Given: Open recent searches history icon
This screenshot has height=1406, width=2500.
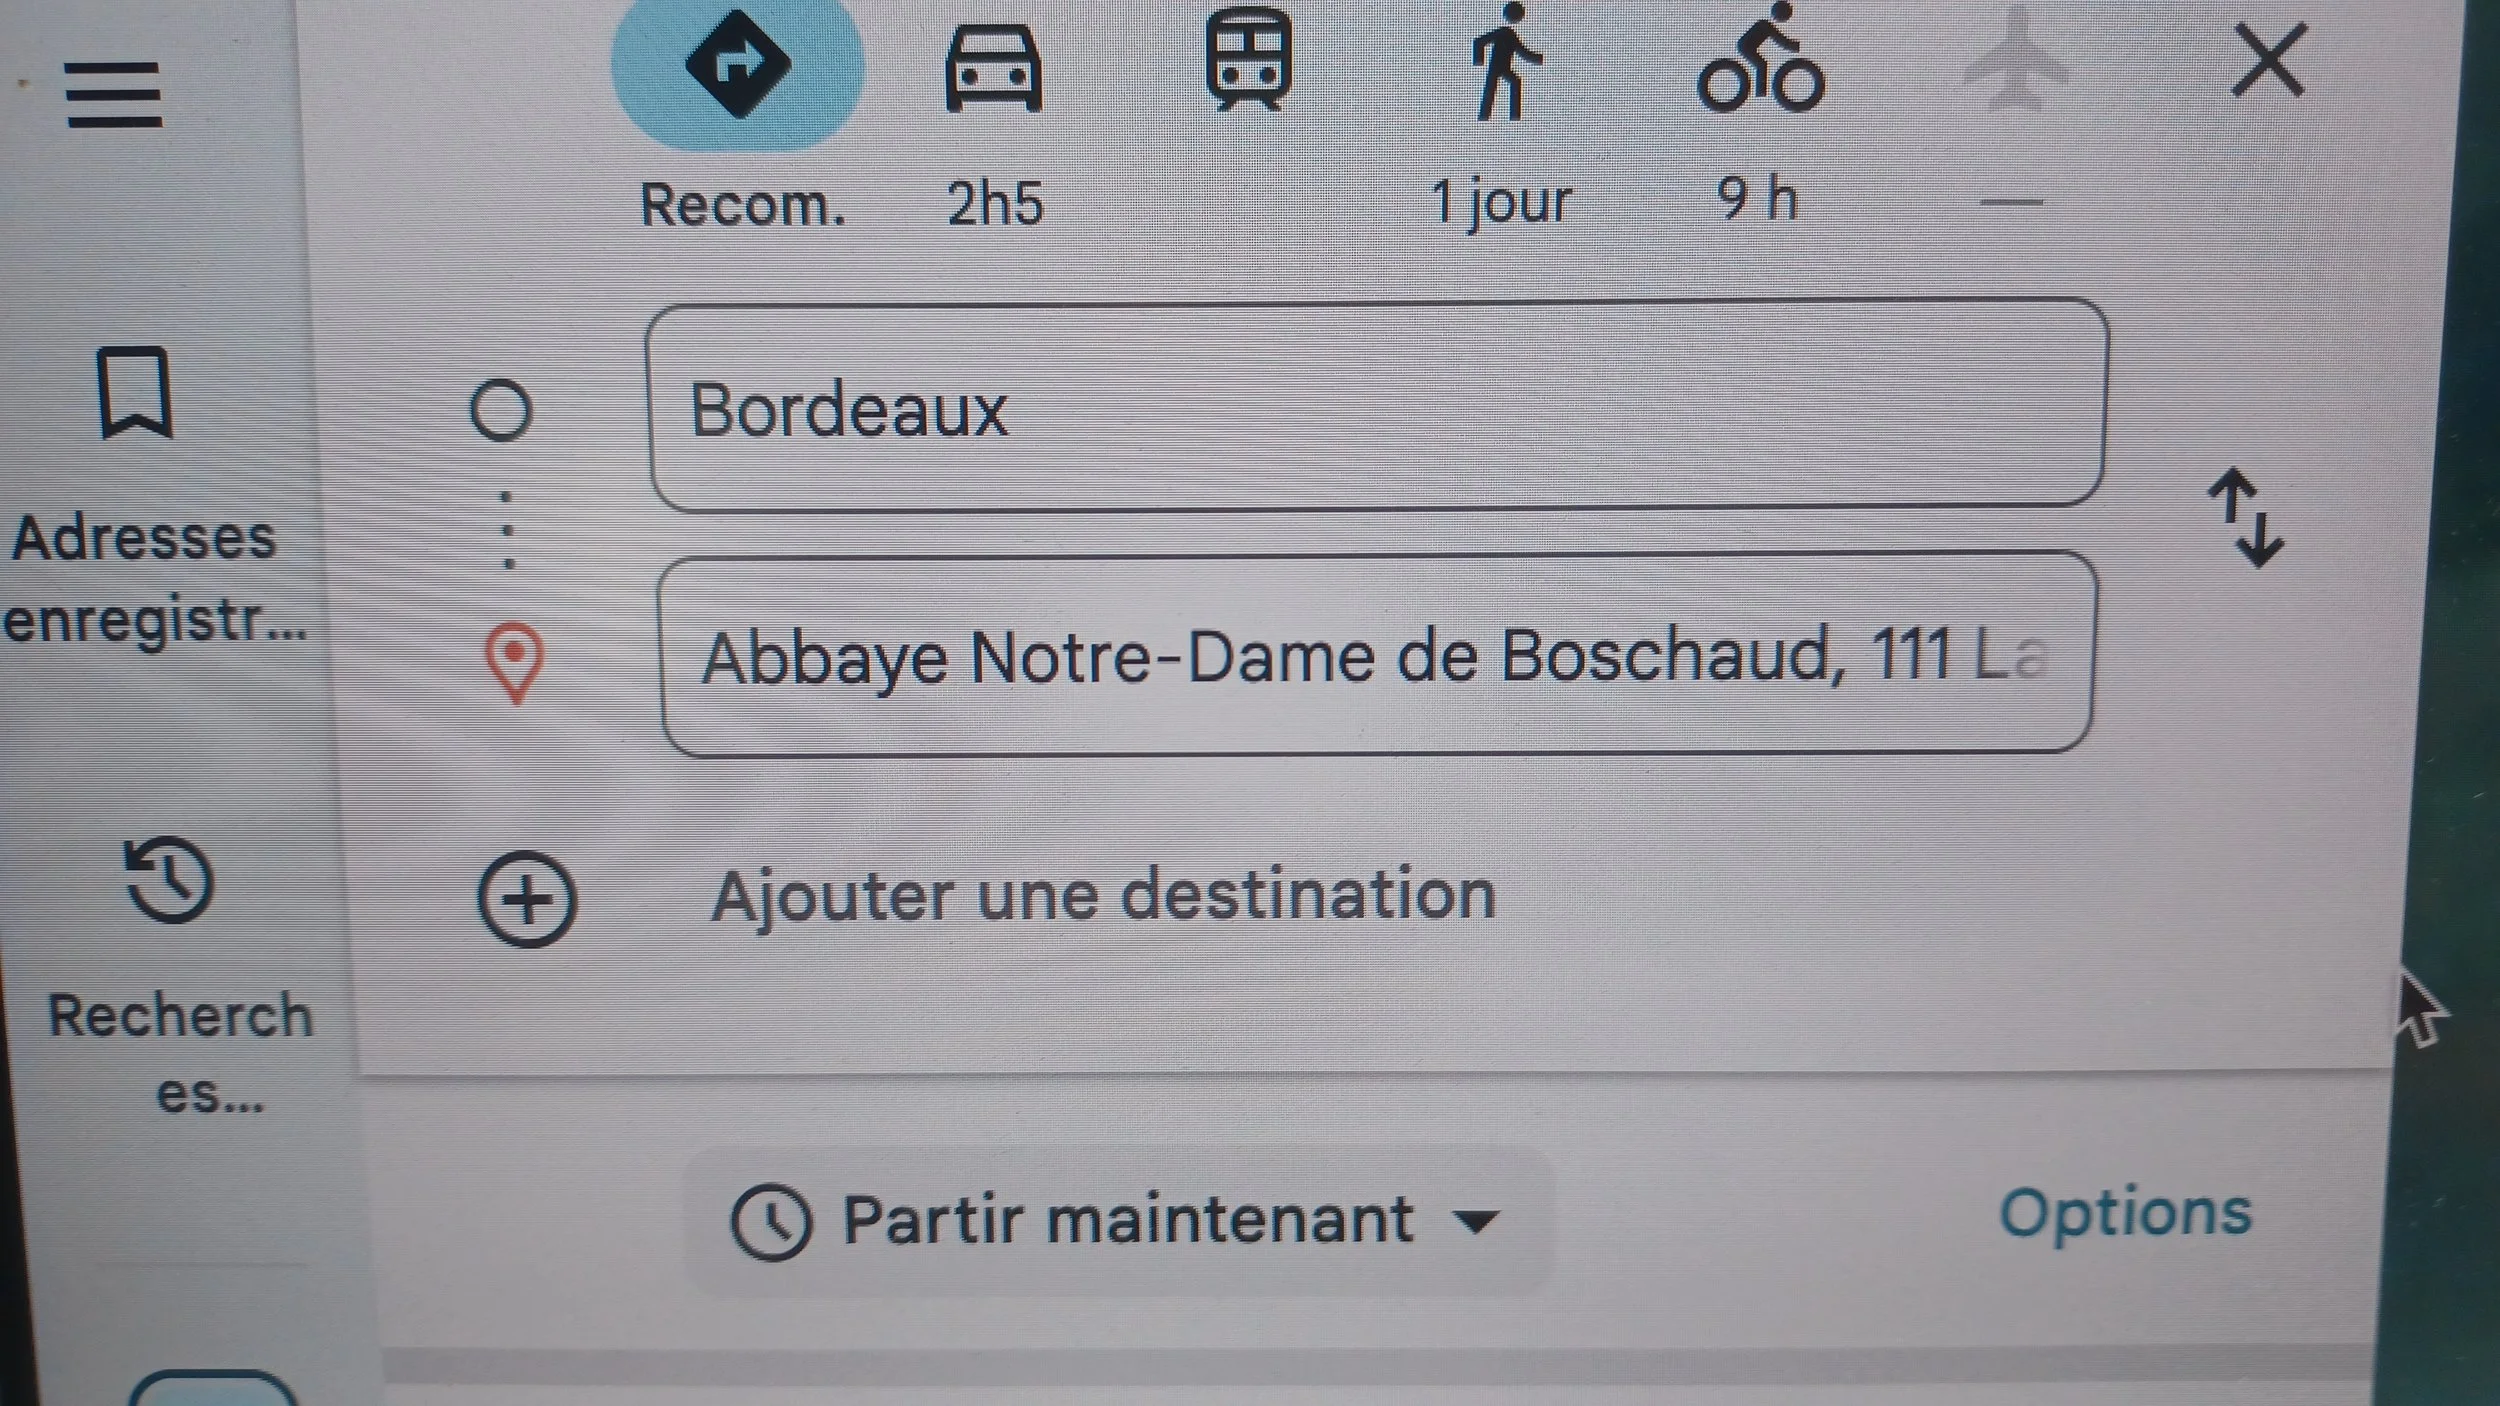Looking at the screenshot, I should click(x=169, y=879).
